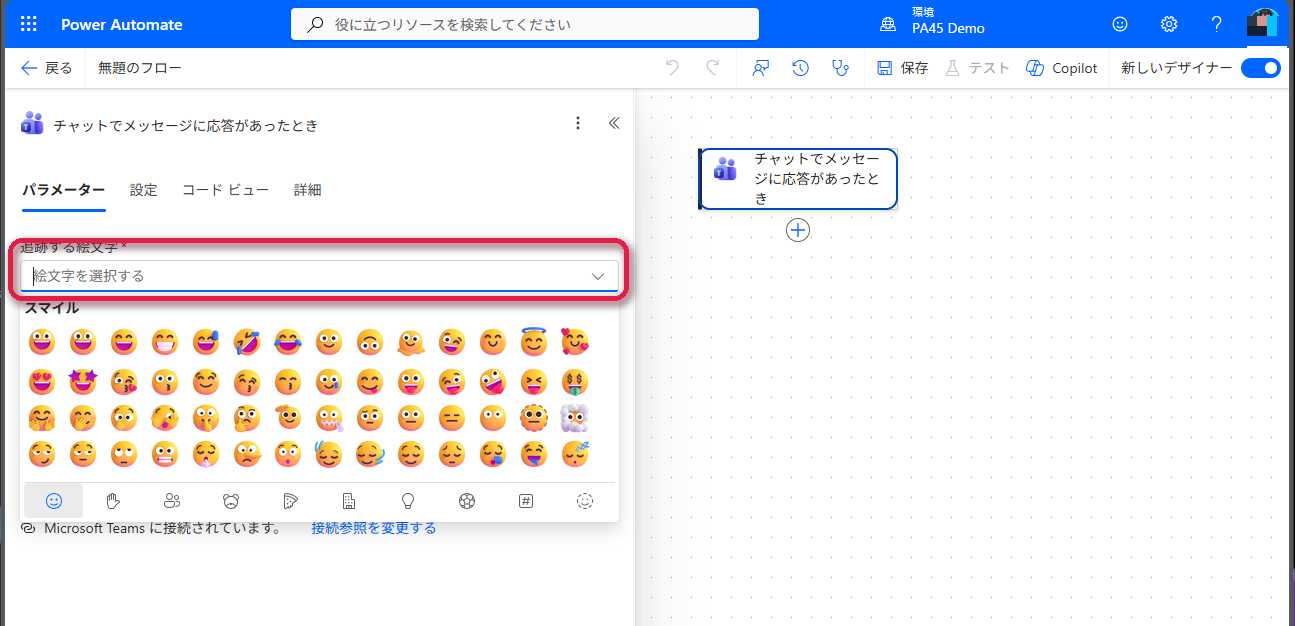1295x626 pixels.
Task: Select the チャットでメッセージに応答があったとき trigger card
Action: click(798, 179)
